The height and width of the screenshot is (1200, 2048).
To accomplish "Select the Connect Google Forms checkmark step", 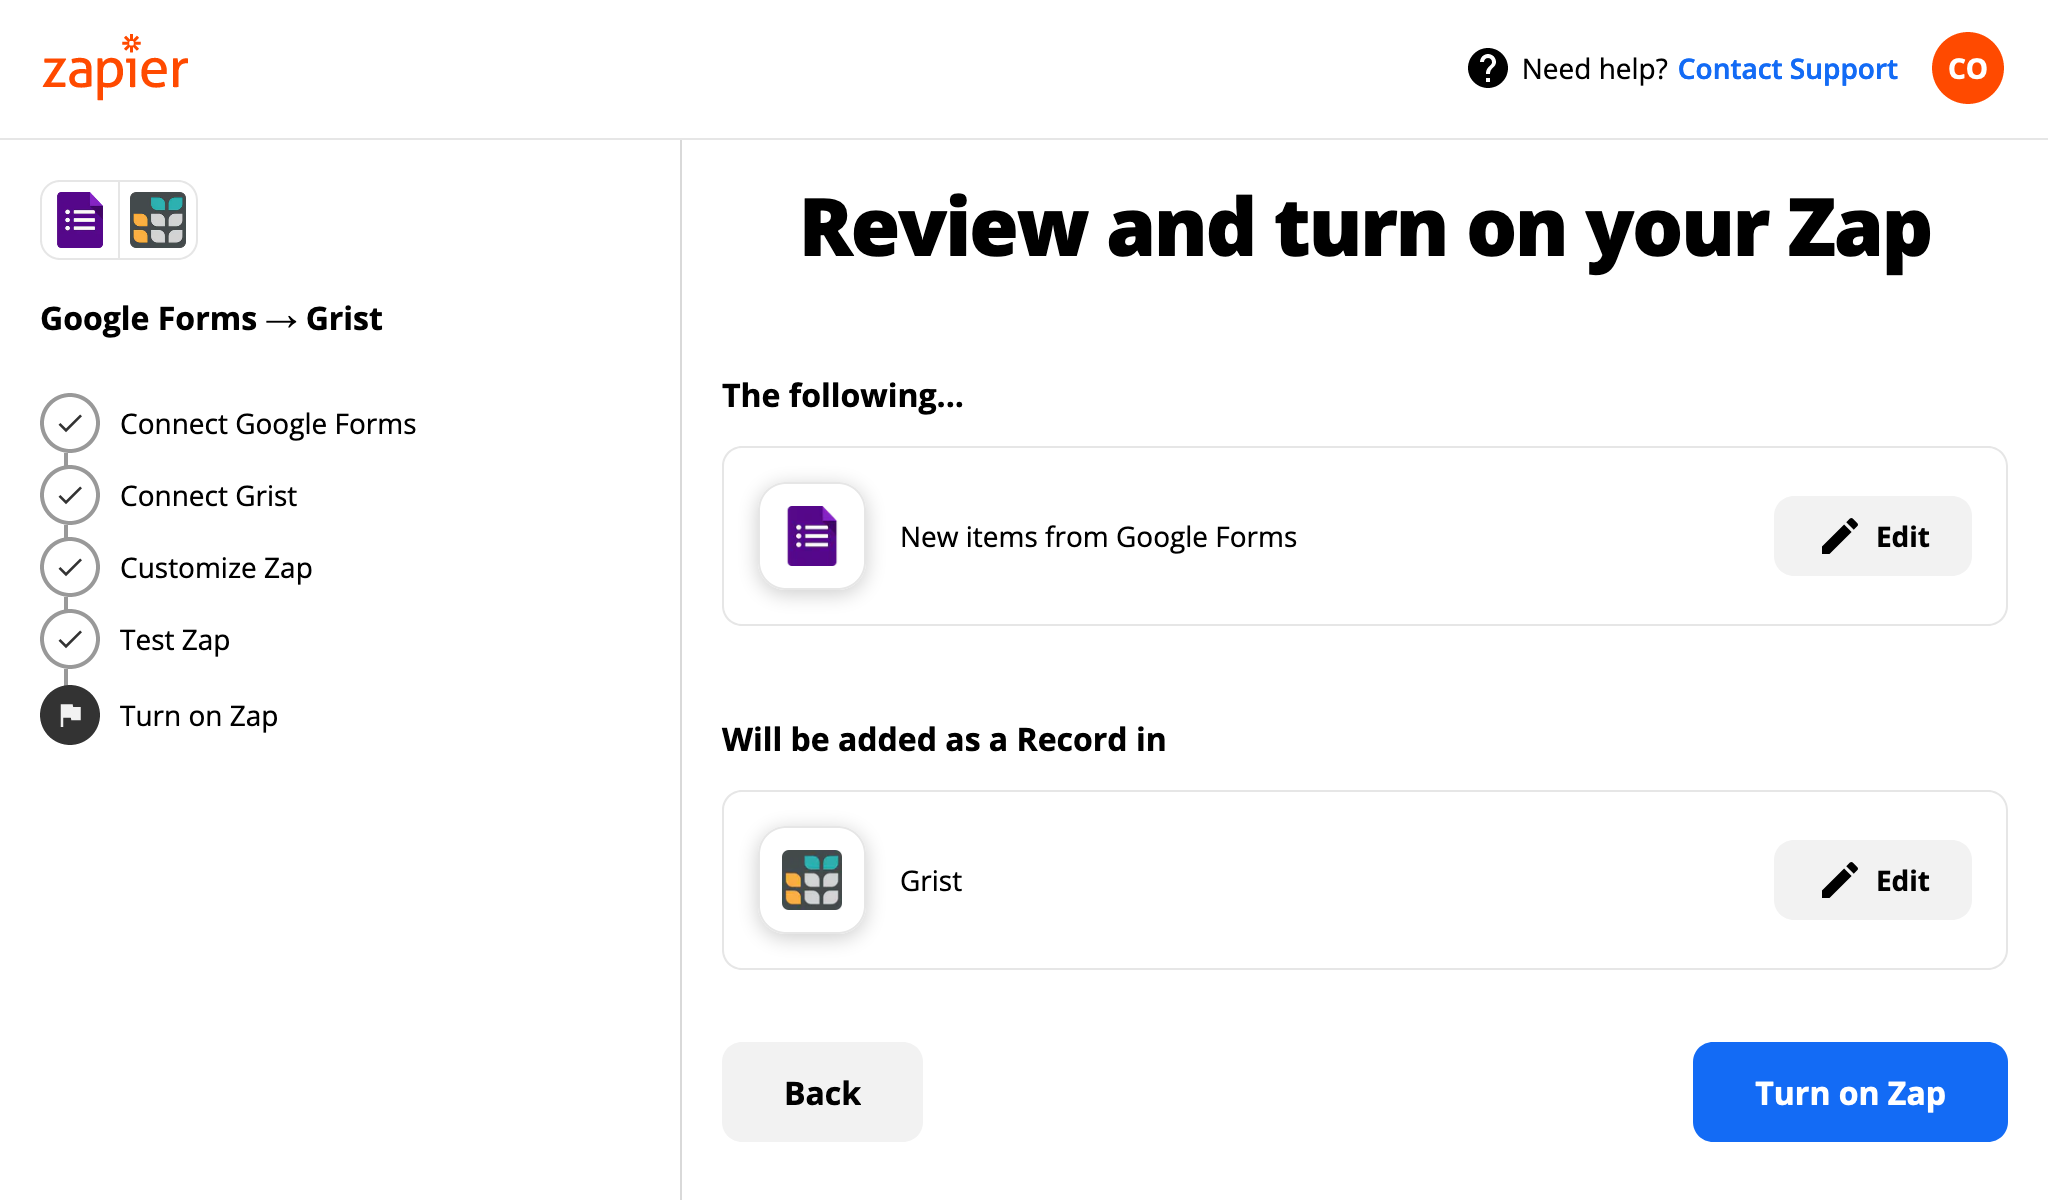I will point(70,423).
